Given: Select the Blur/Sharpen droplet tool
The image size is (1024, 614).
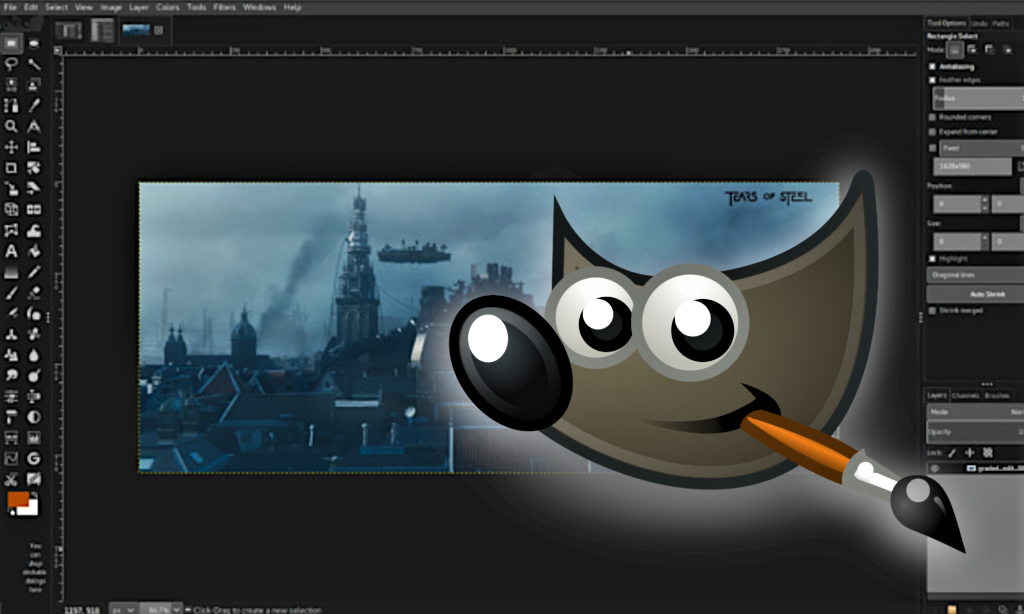Looking at the screenshot, I should click(34, 355).
